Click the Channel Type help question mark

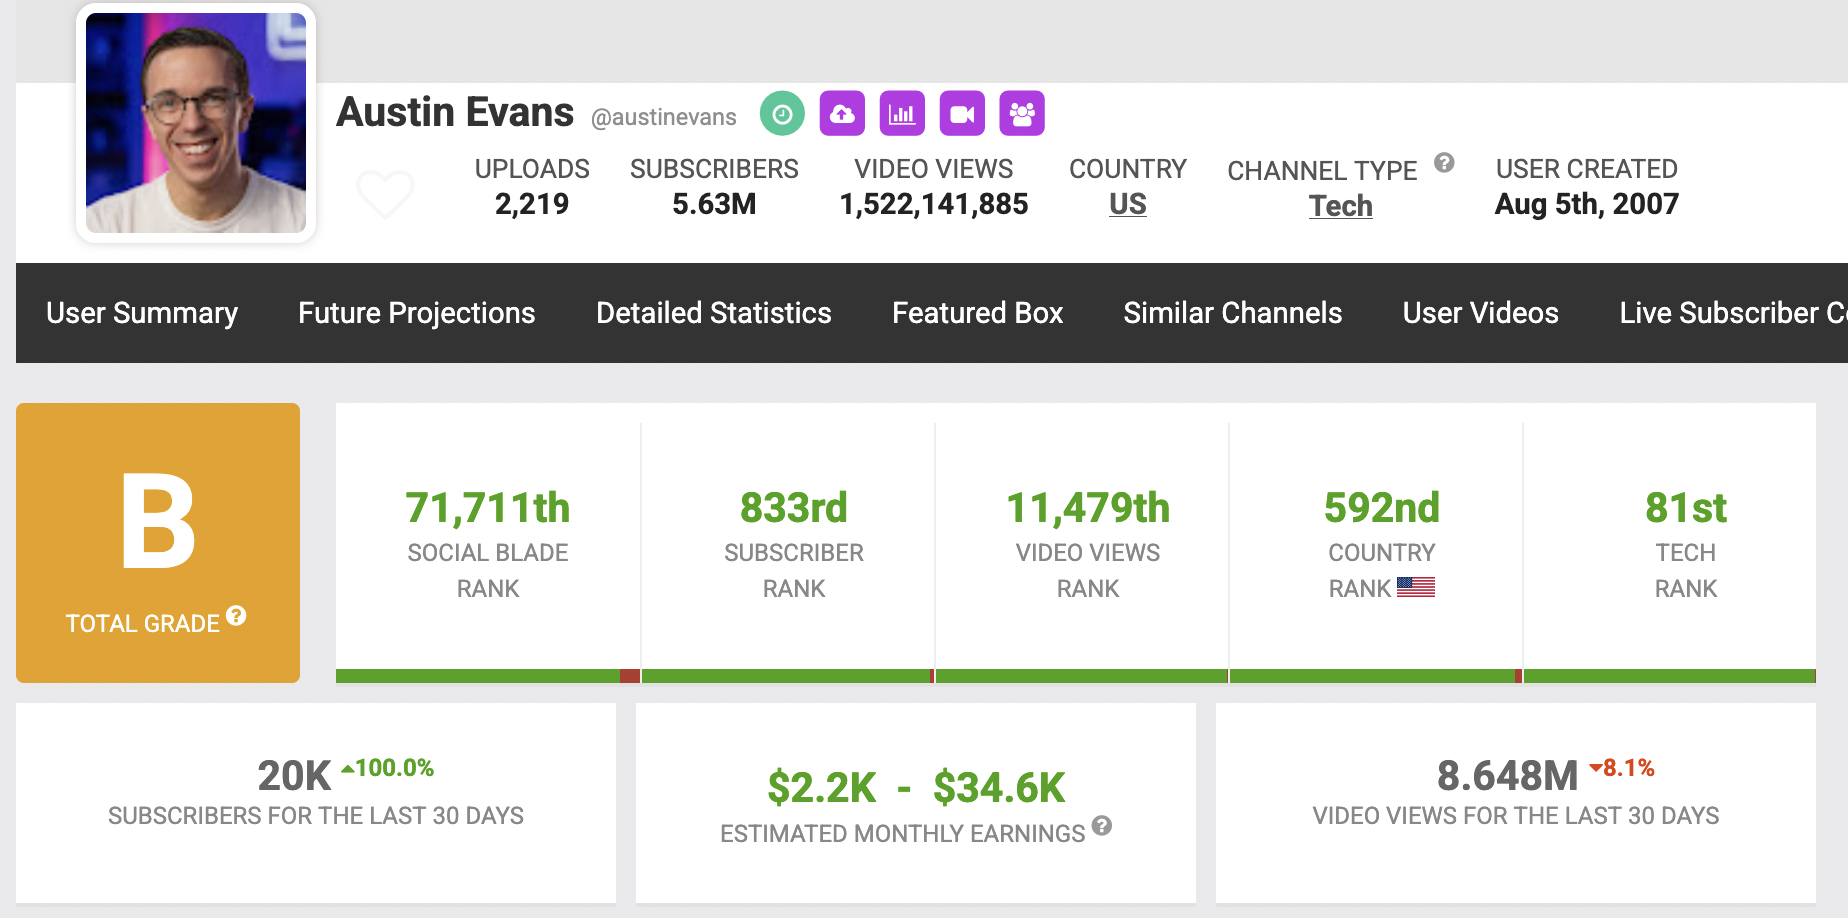pos(1444,162)
